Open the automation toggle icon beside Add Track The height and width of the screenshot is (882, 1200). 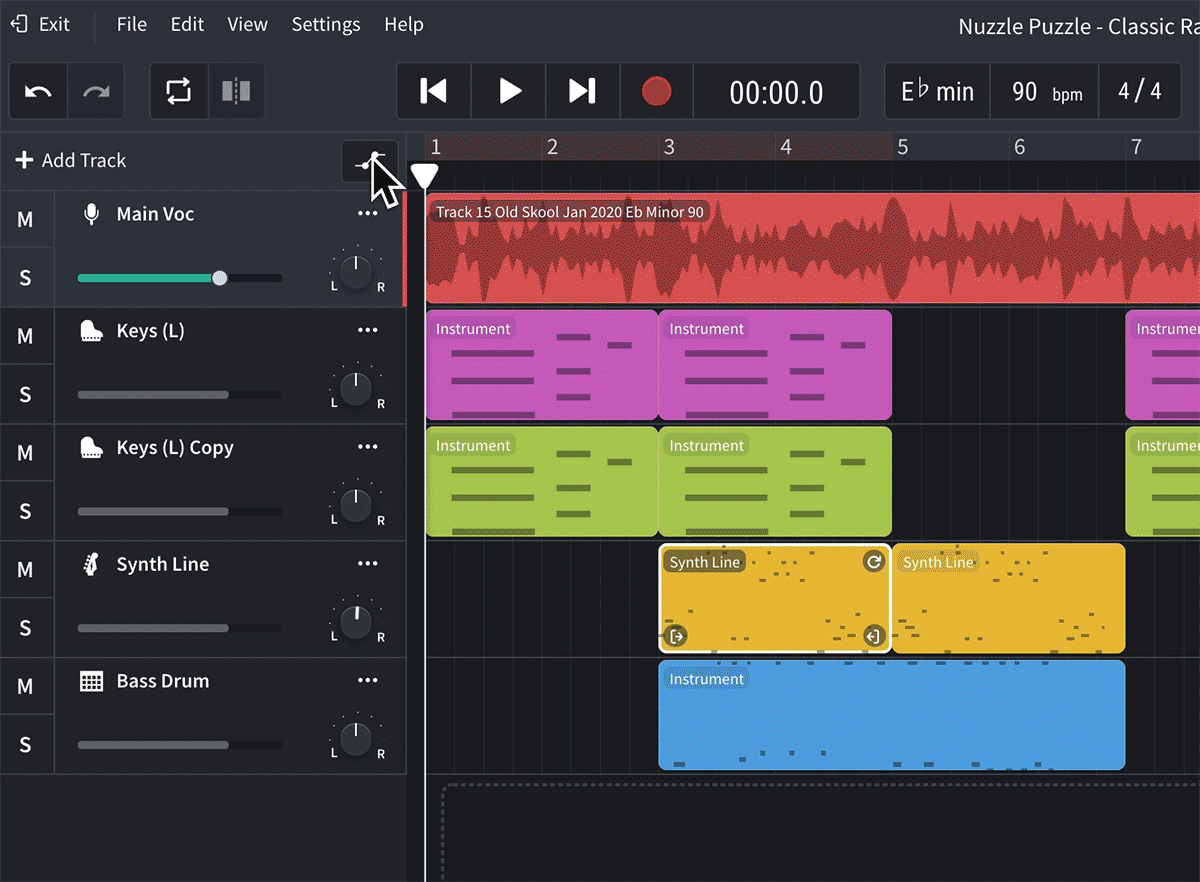[370, 161]
